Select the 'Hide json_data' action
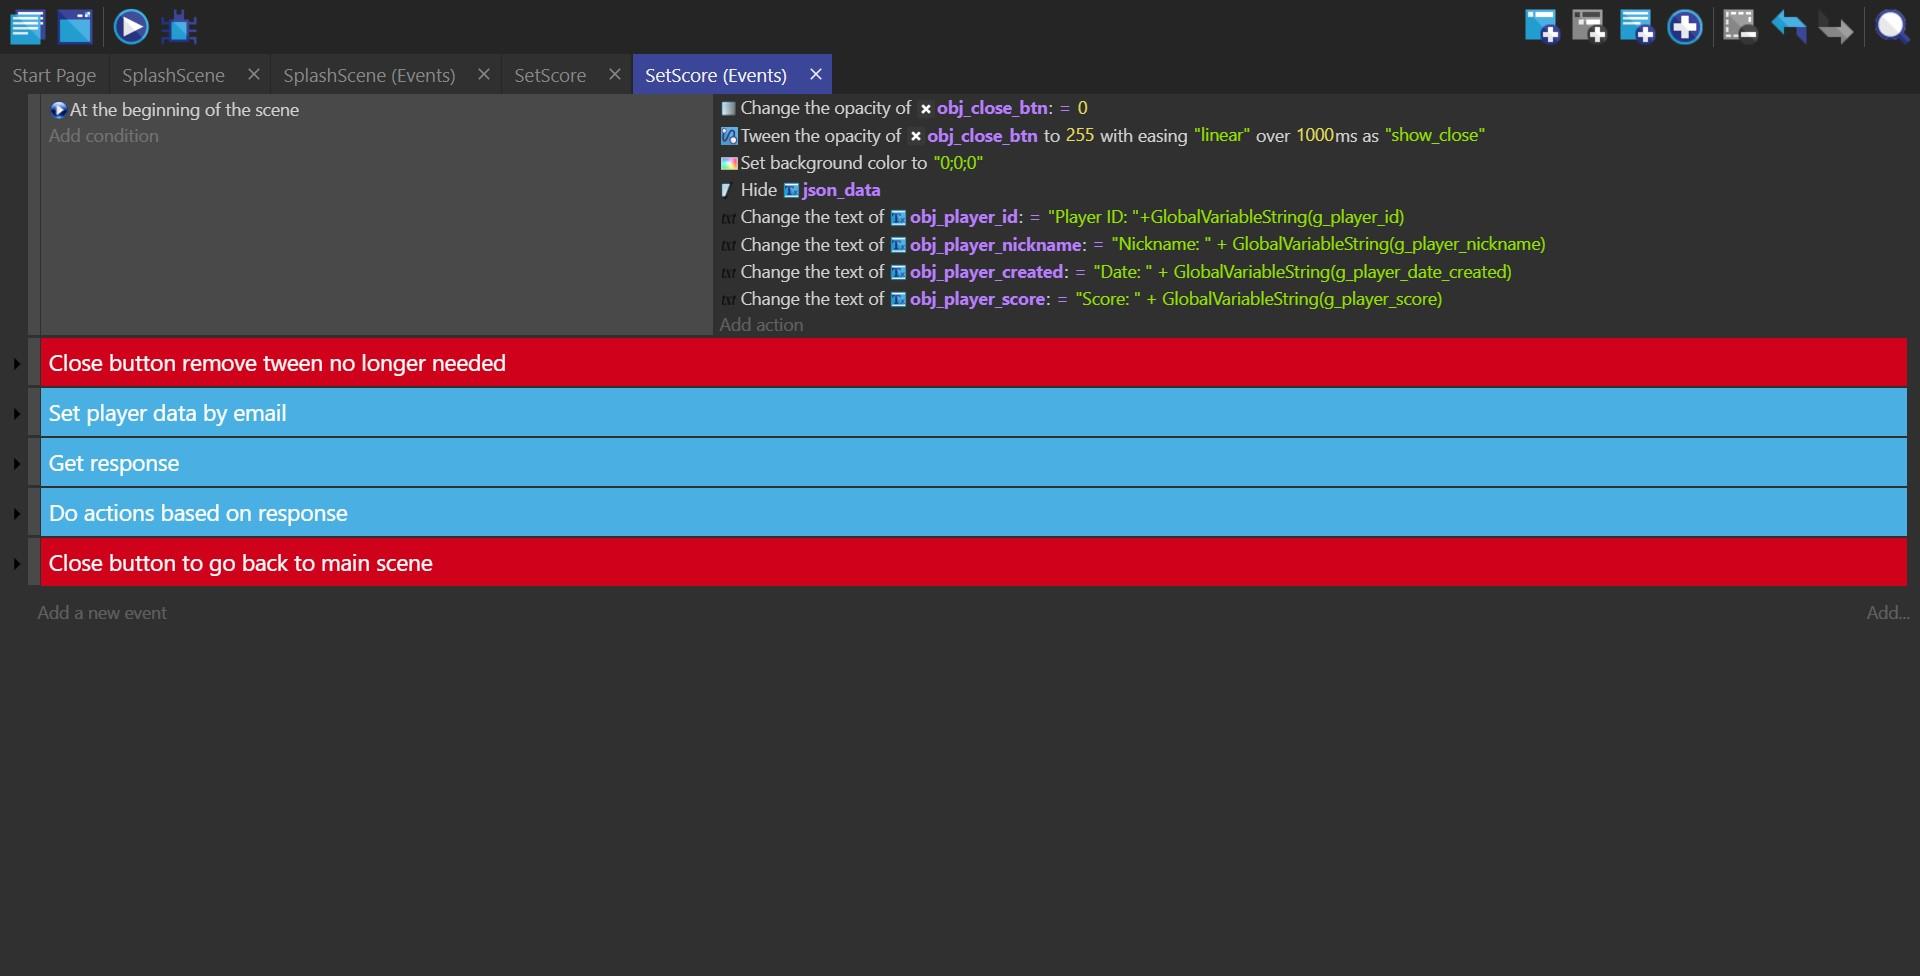 pyautogui.click(x=801, y=190)
